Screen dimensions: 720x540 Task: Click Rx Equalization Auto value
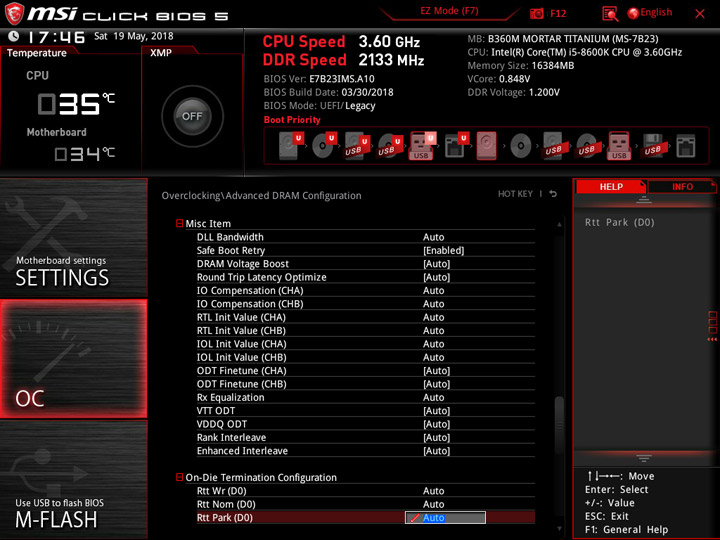[x=433, y=398]
